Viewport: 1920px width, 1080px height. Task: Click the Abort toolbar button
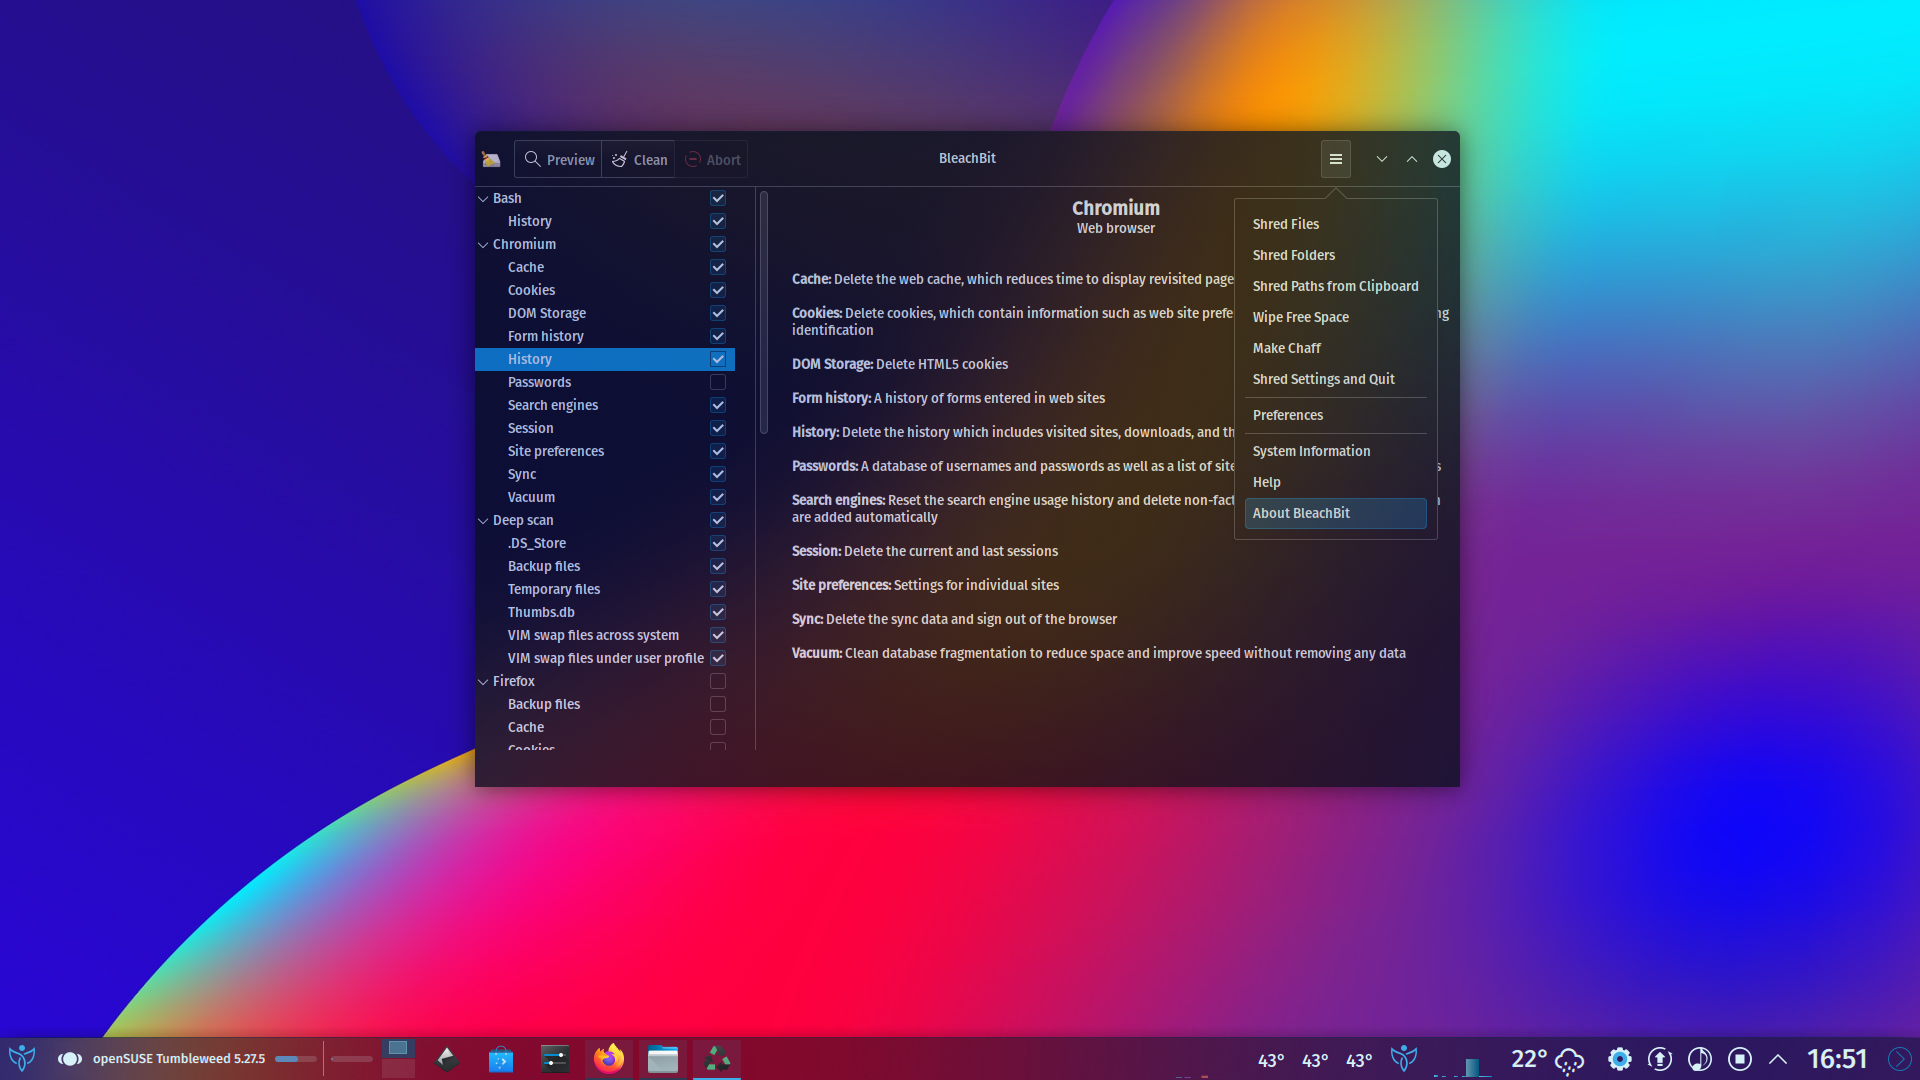(x=712, y=159)
